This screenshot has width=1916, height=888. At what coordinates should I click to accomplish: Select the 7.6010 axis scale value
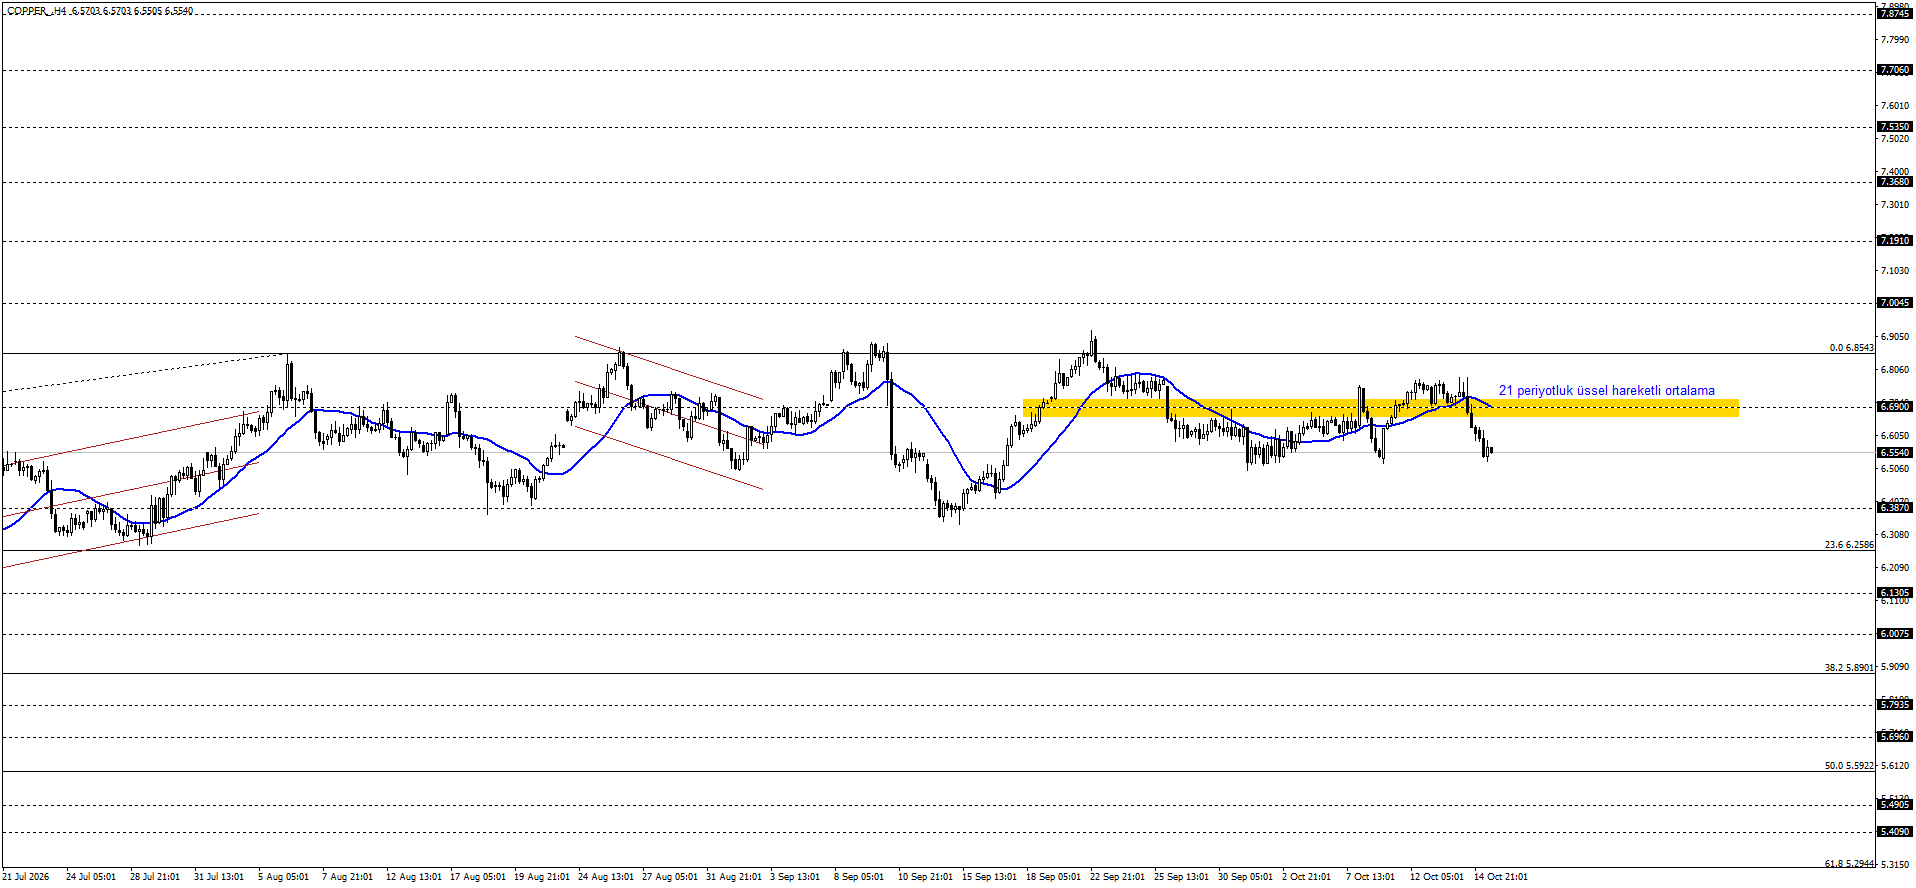[x=1896, y=106]
